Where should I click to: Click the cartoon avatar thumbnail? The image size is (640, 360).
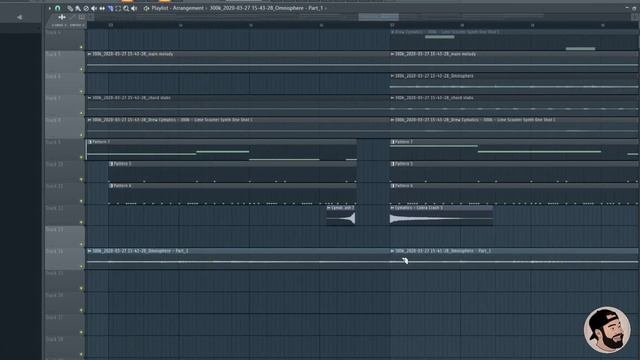point(607,330)
